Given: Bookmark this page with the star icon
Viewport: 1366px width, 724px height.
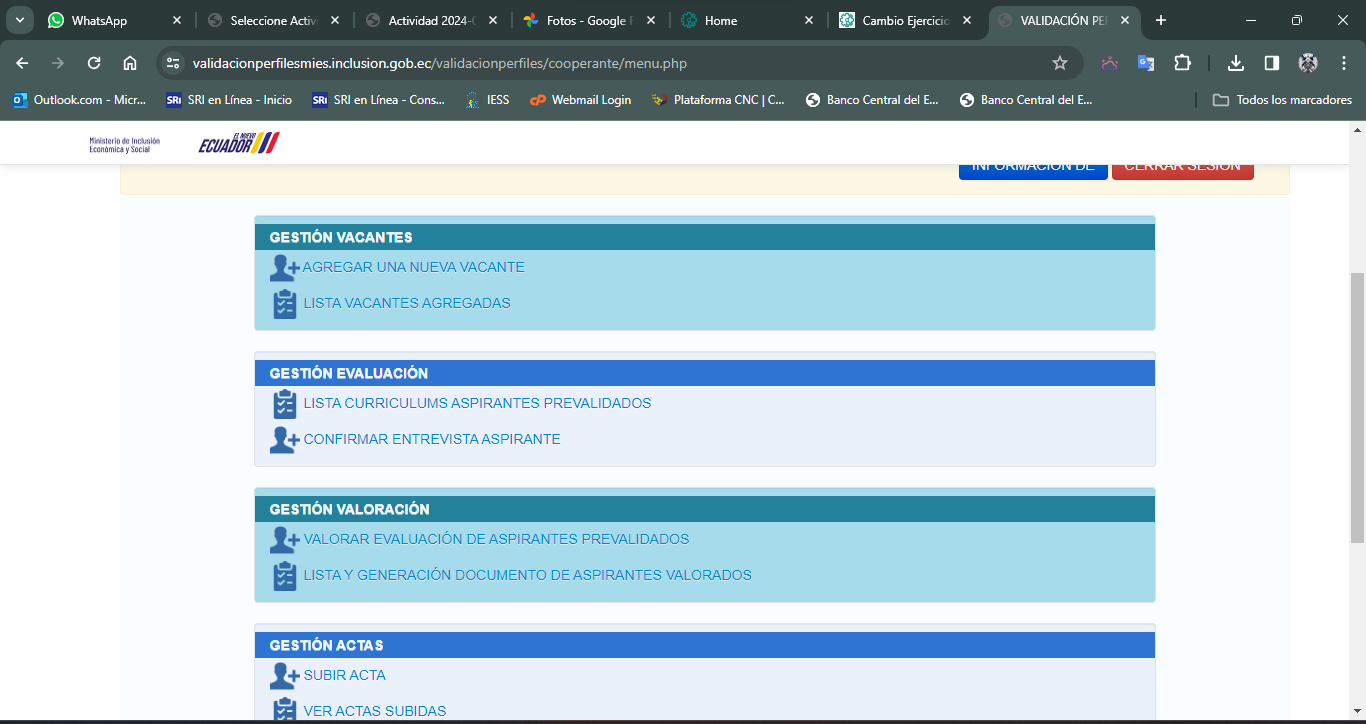Looking at the screenshot, I should (x=1060, y=63).
